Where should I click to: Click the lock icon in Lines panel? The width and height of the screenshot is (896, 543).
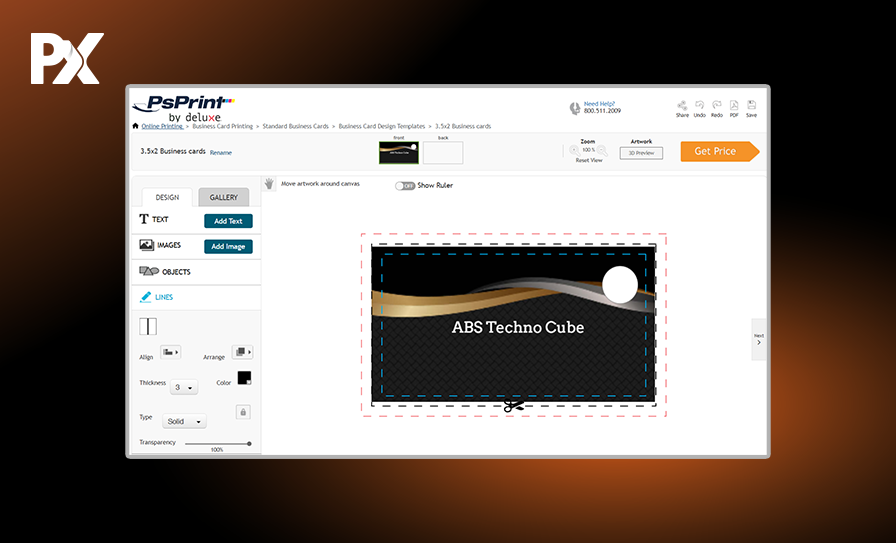(x=243, y=412)
